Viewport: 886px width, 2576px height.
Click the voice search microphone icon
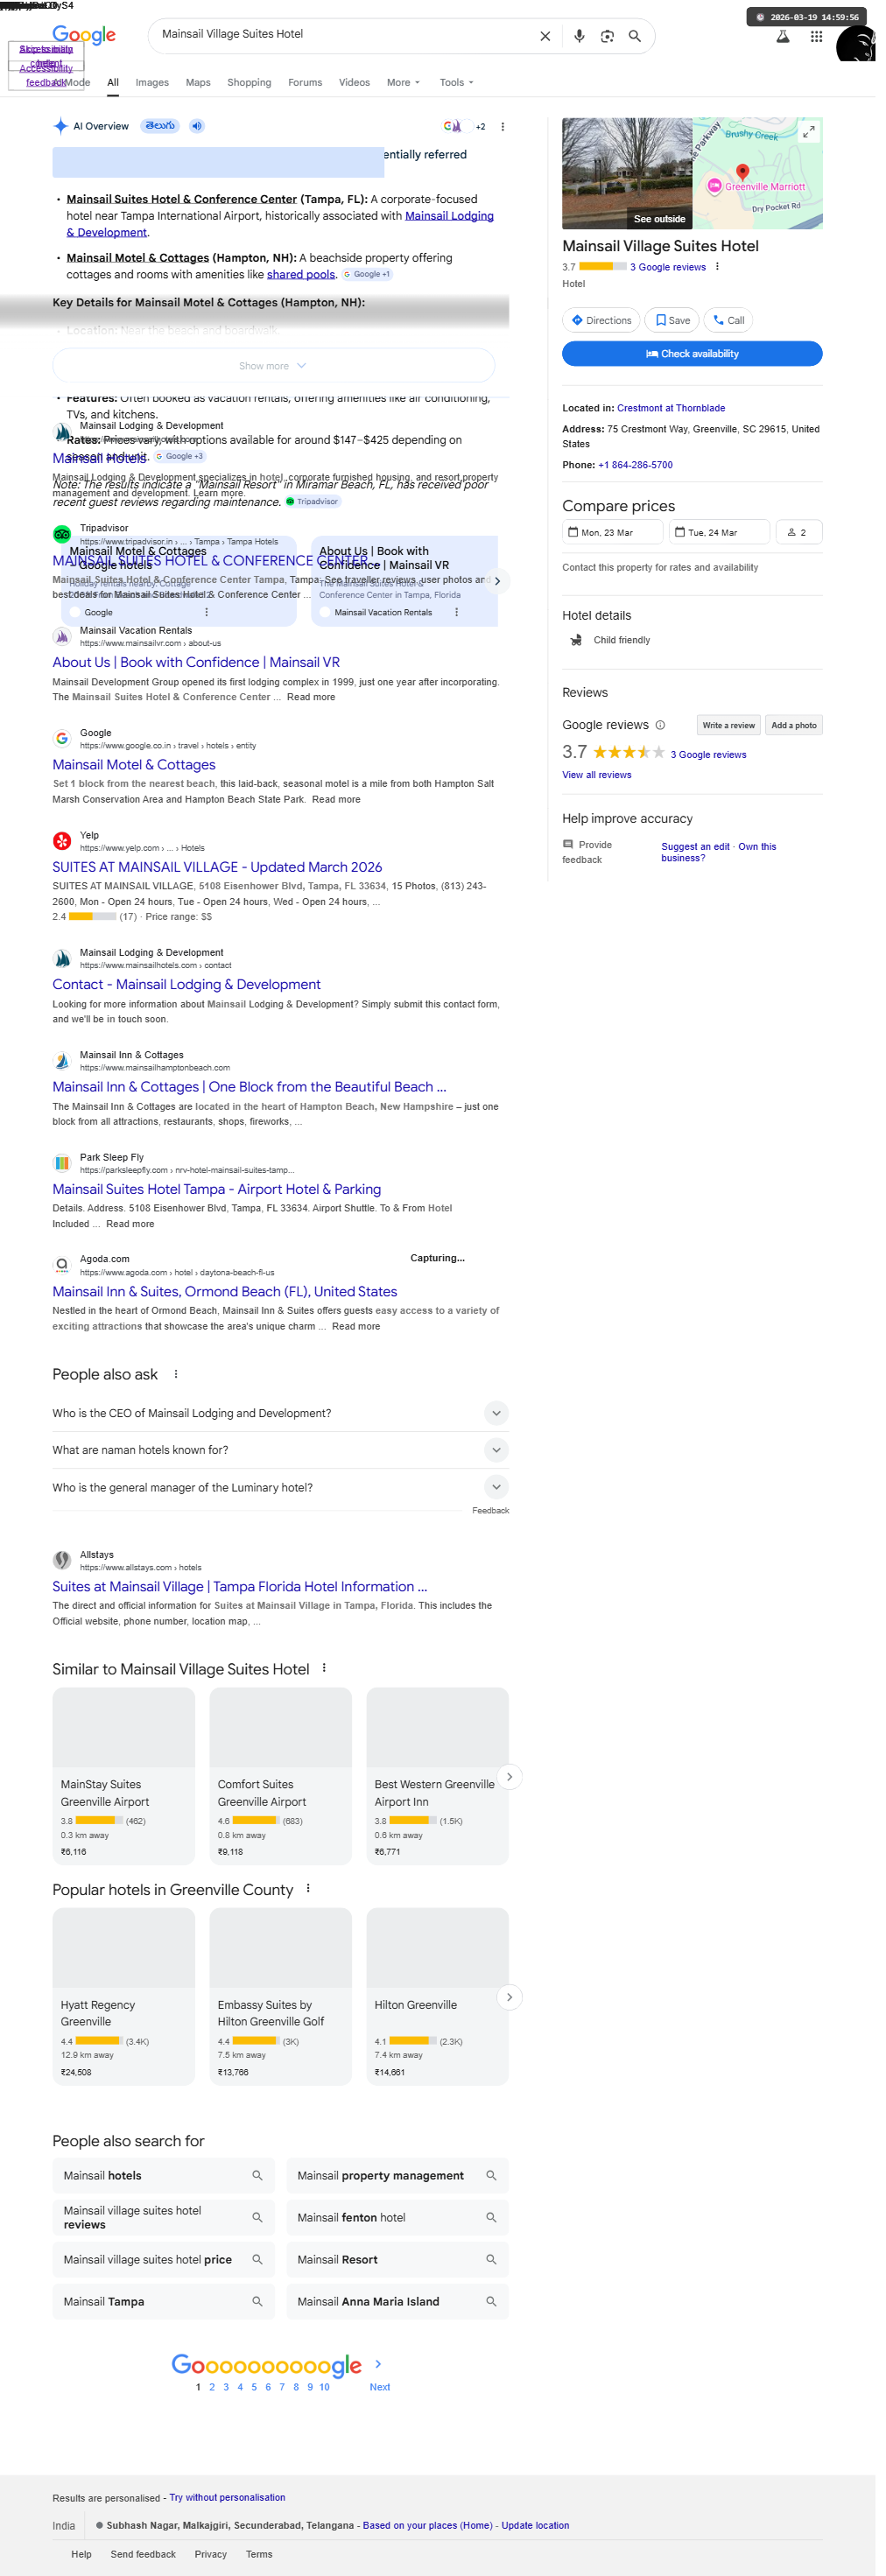(x=579, y=36)
